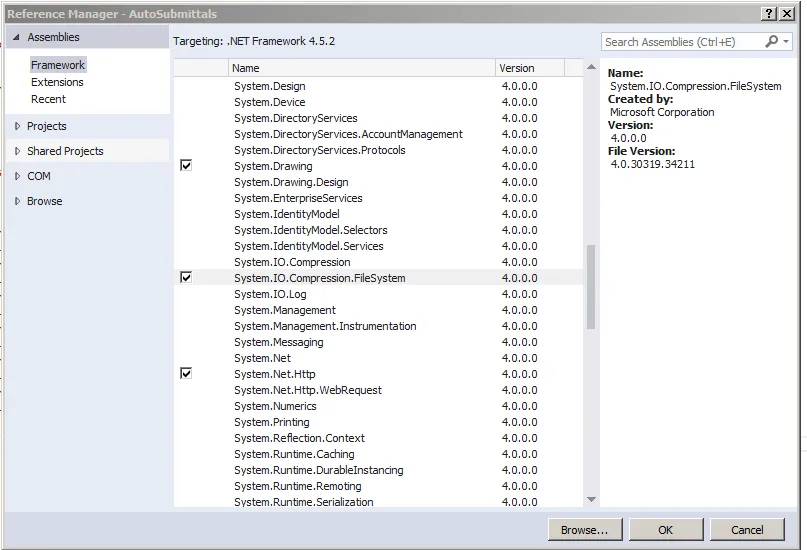Select the System.DirectoryServices.Protocols row

[x=378, y=150]
